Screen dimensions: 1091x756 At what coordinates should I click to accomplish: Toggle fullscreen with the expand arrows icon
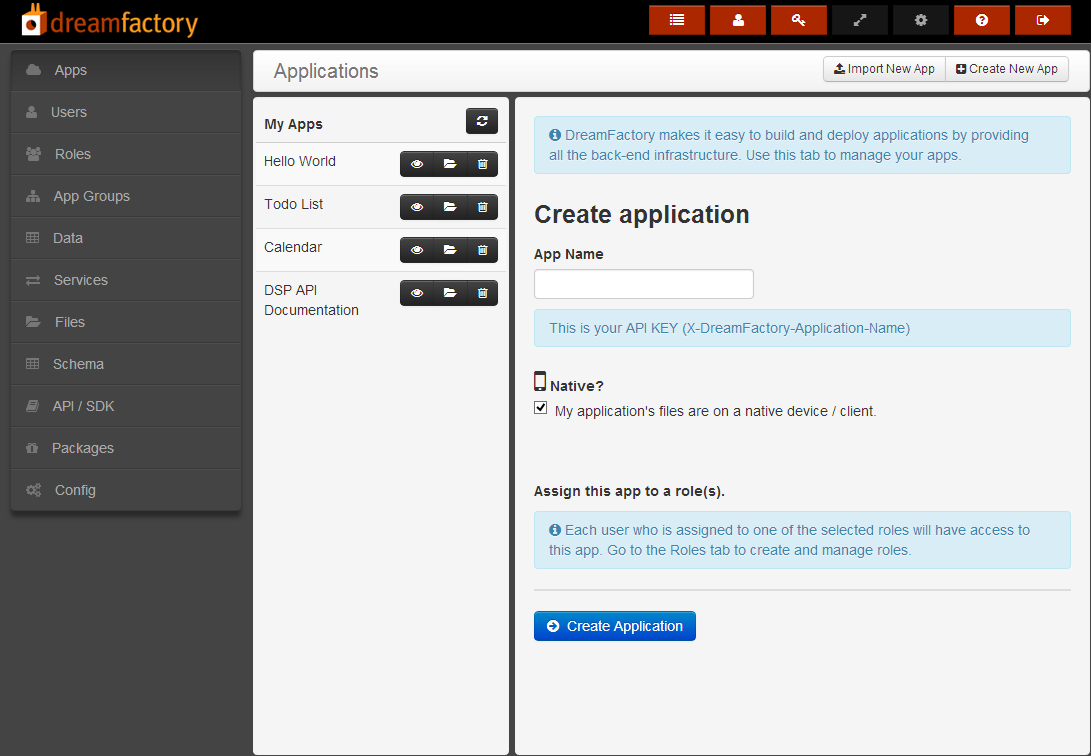860,20
